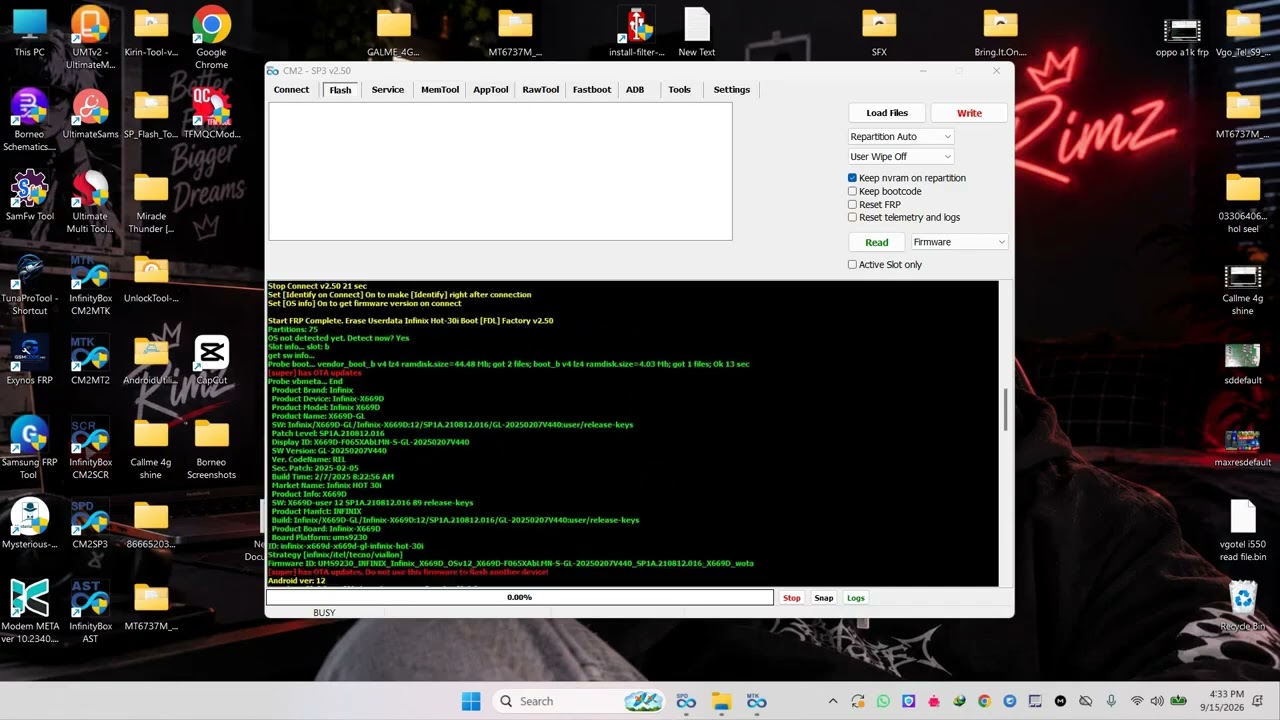Enable the Keep bootcode checkbox

[x=852, y=191]
